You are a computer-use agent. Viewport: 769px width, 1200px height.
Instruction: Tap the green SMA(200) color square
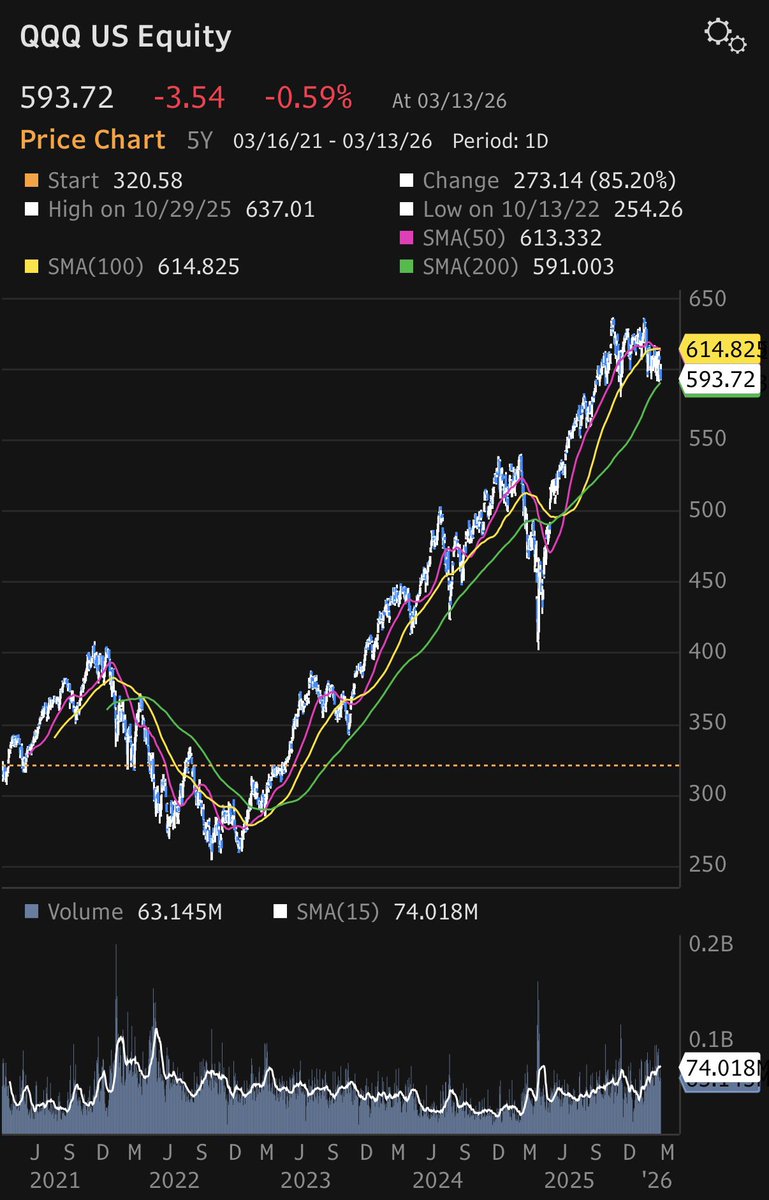(406, 267)
